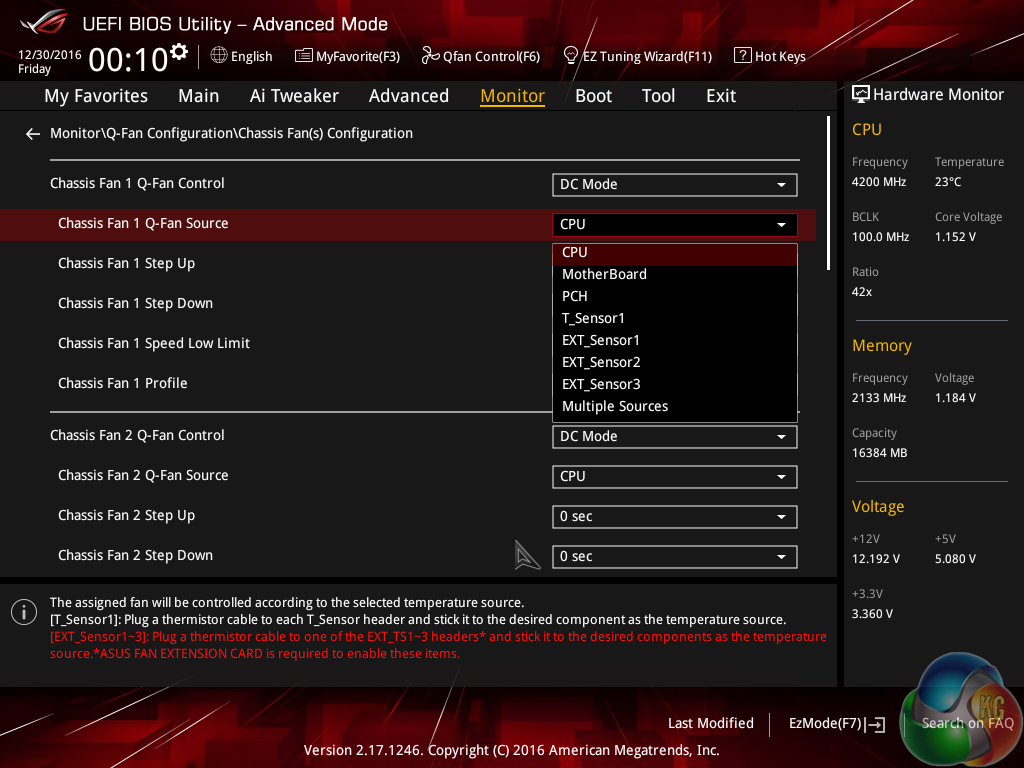Click the 12/30/2016 date display
Image resolution: width=1024 pixels, height=768 pixels.
click(50, 55)
